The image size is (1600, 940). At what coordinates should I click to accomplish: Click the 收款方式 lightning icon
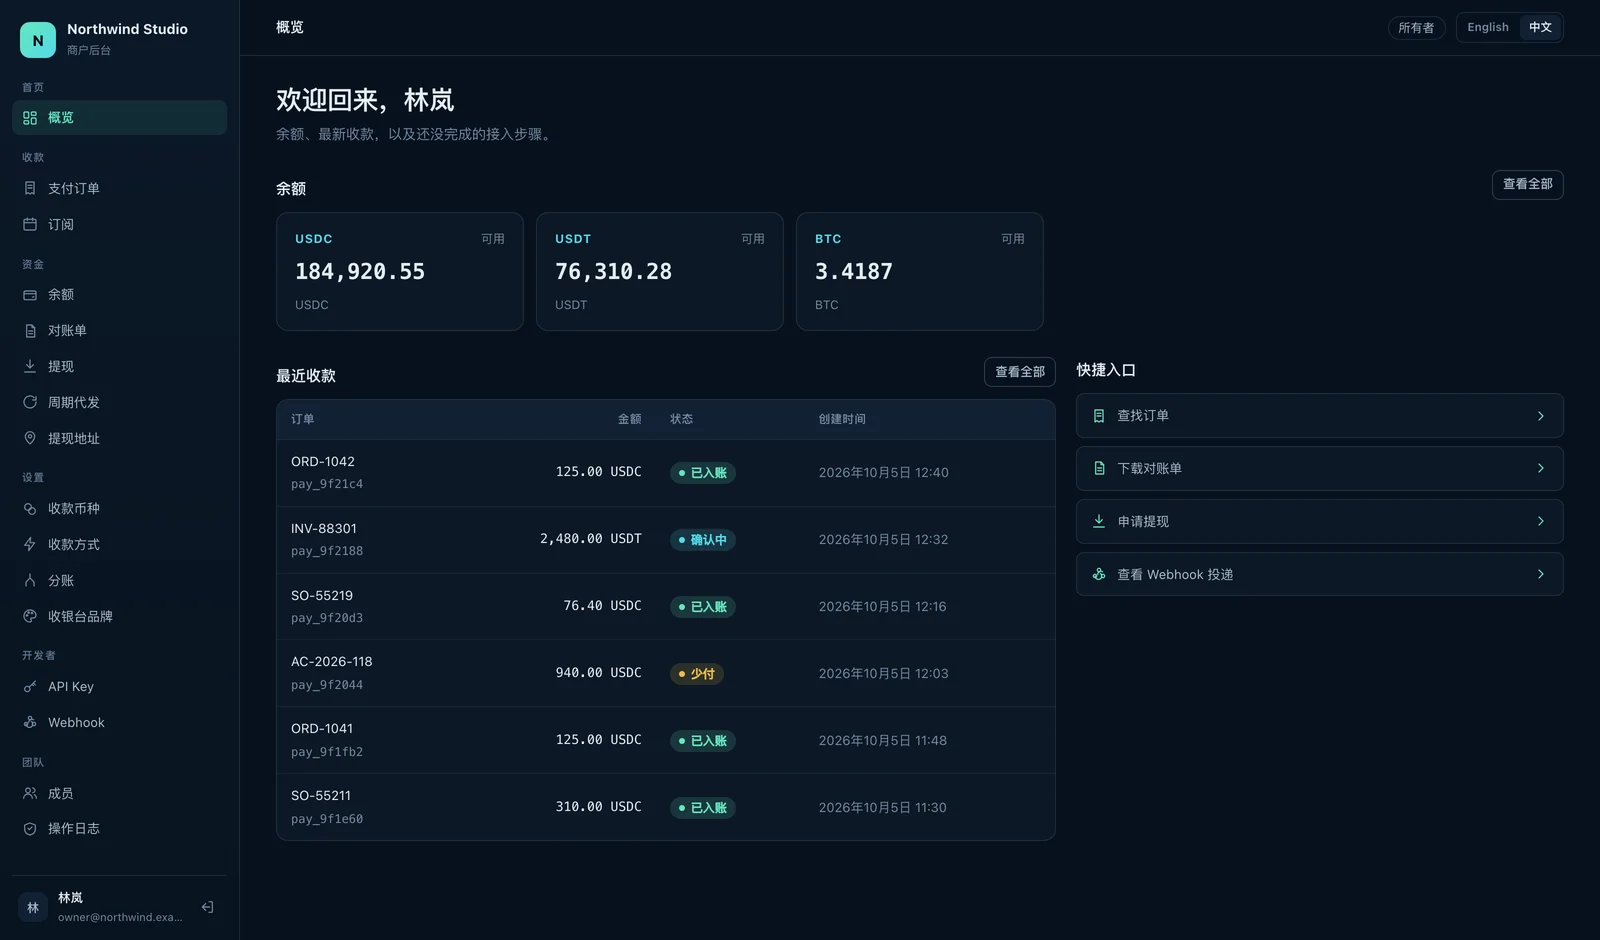pos(30,545)
